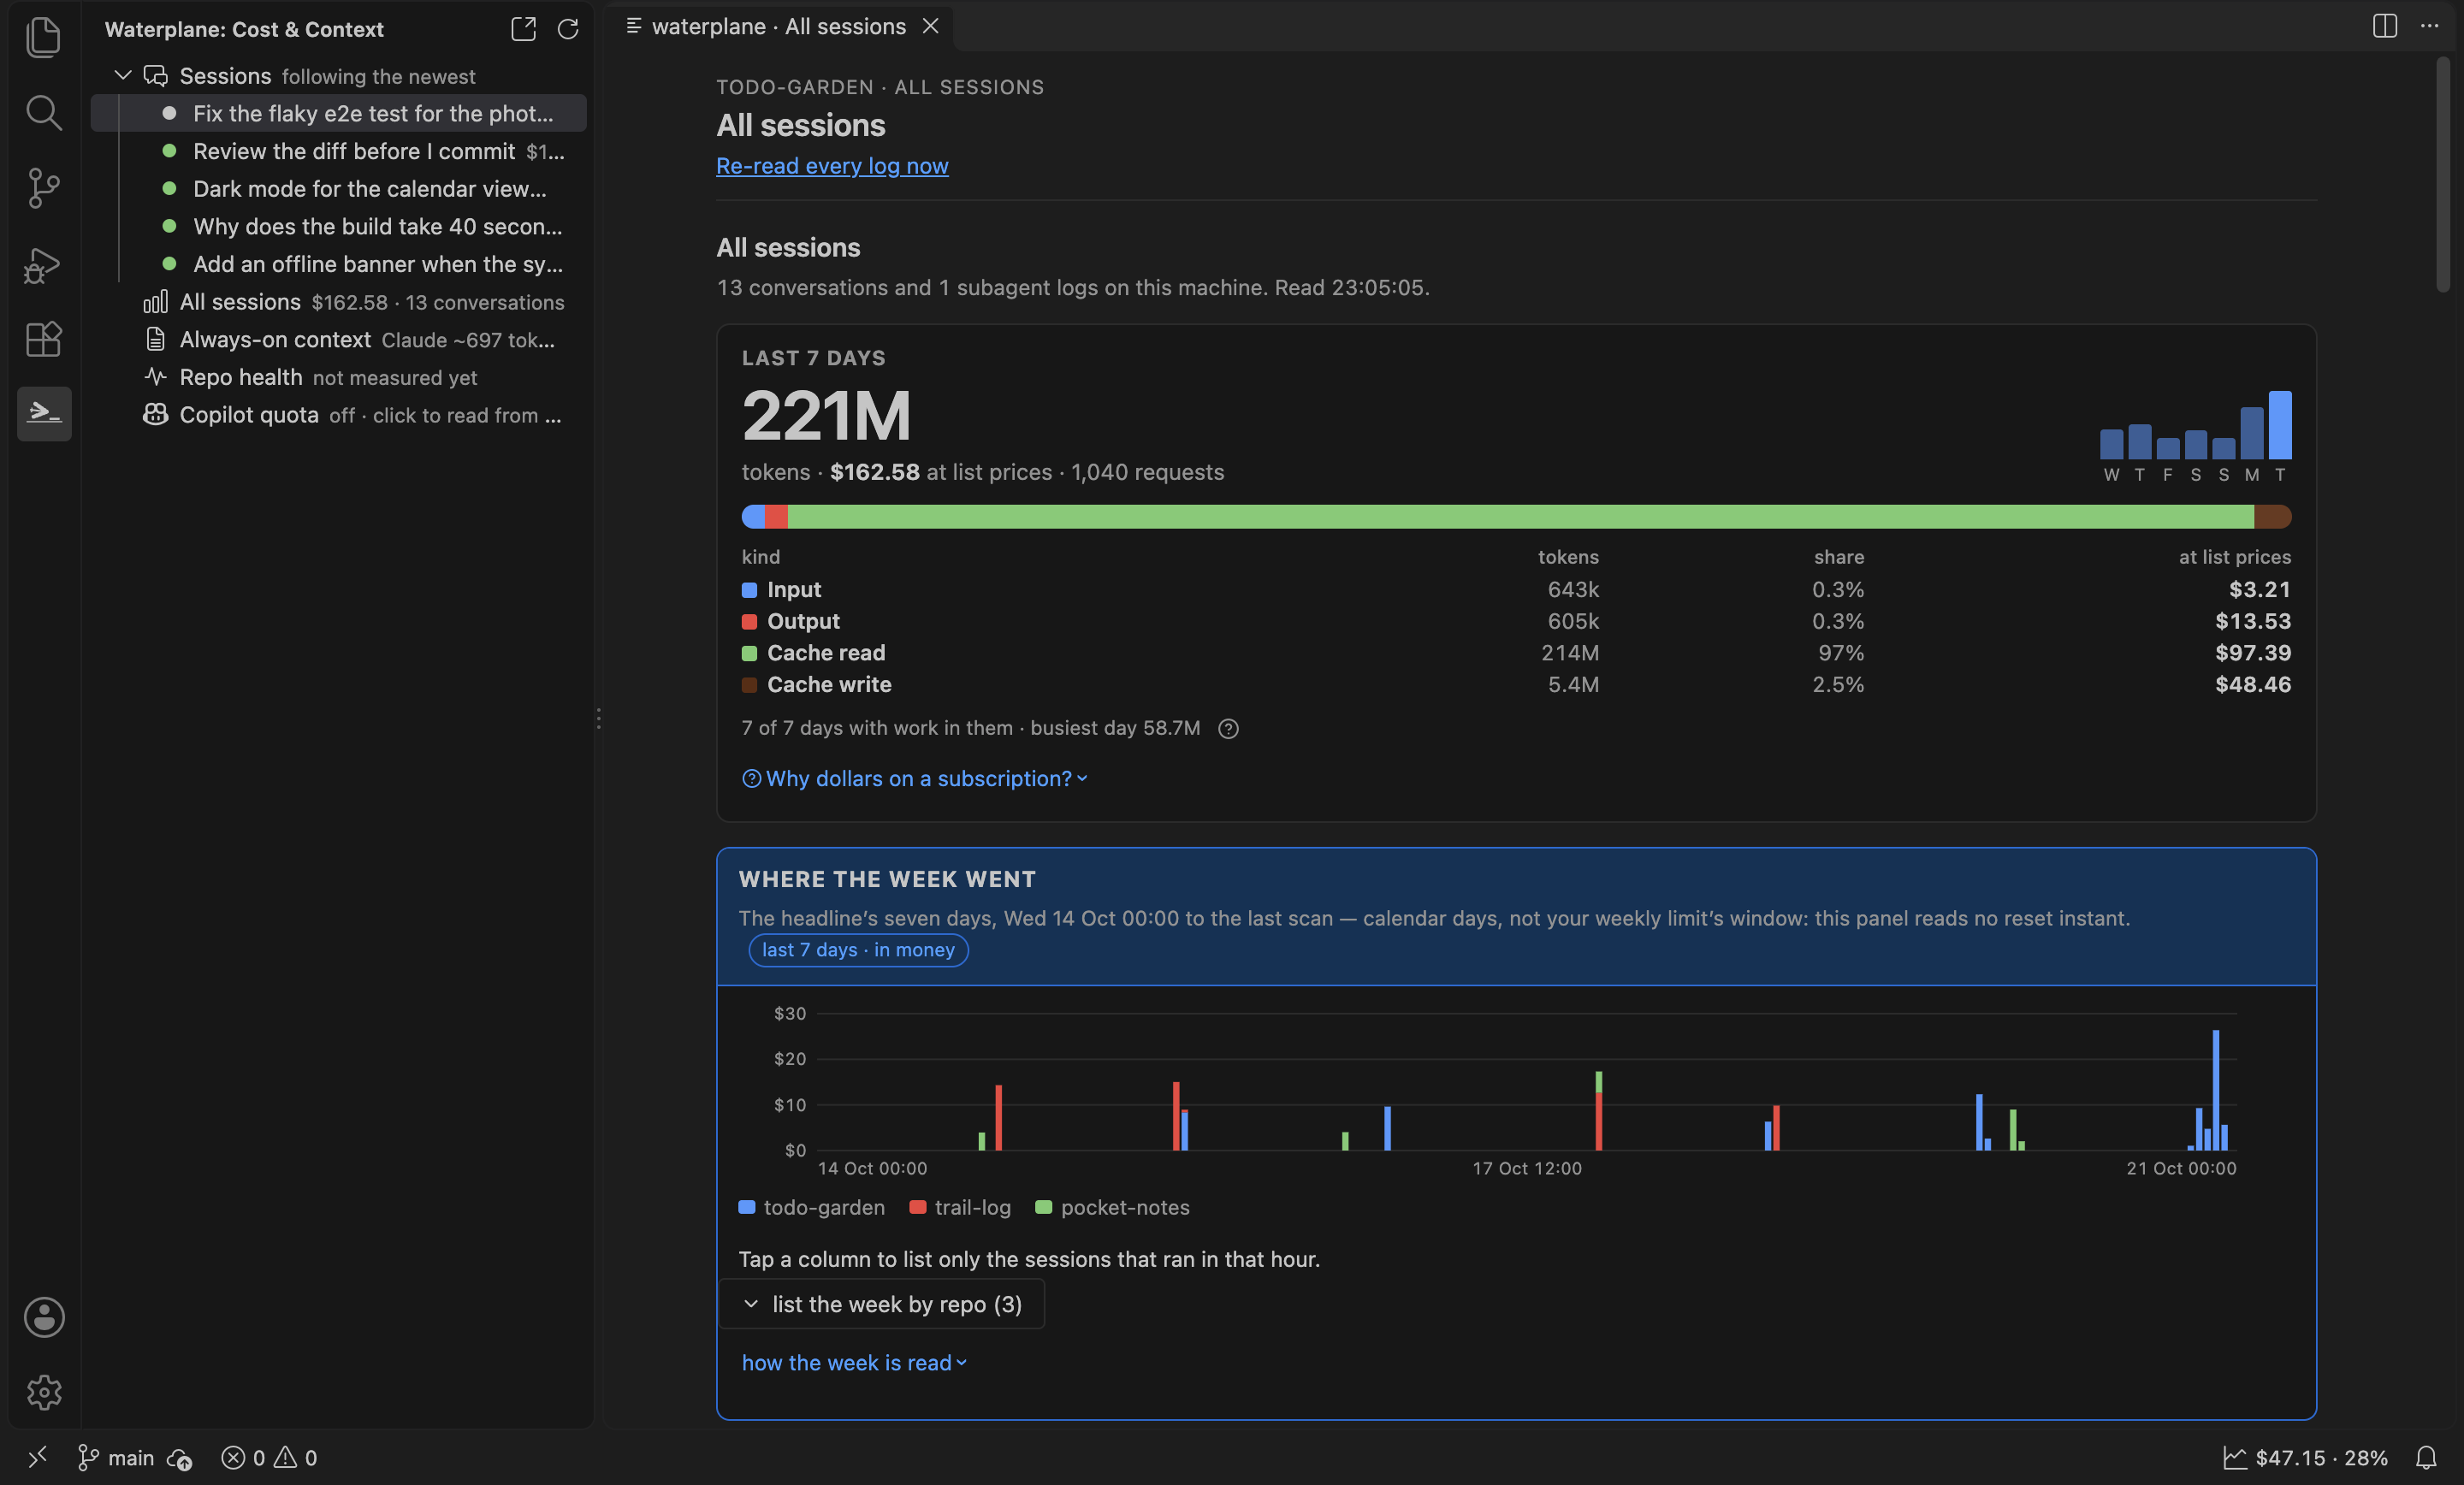This screenshot has height=1485, width=2464.
Task: Click the help icon beside busiest day
Action: point(1229,729)
